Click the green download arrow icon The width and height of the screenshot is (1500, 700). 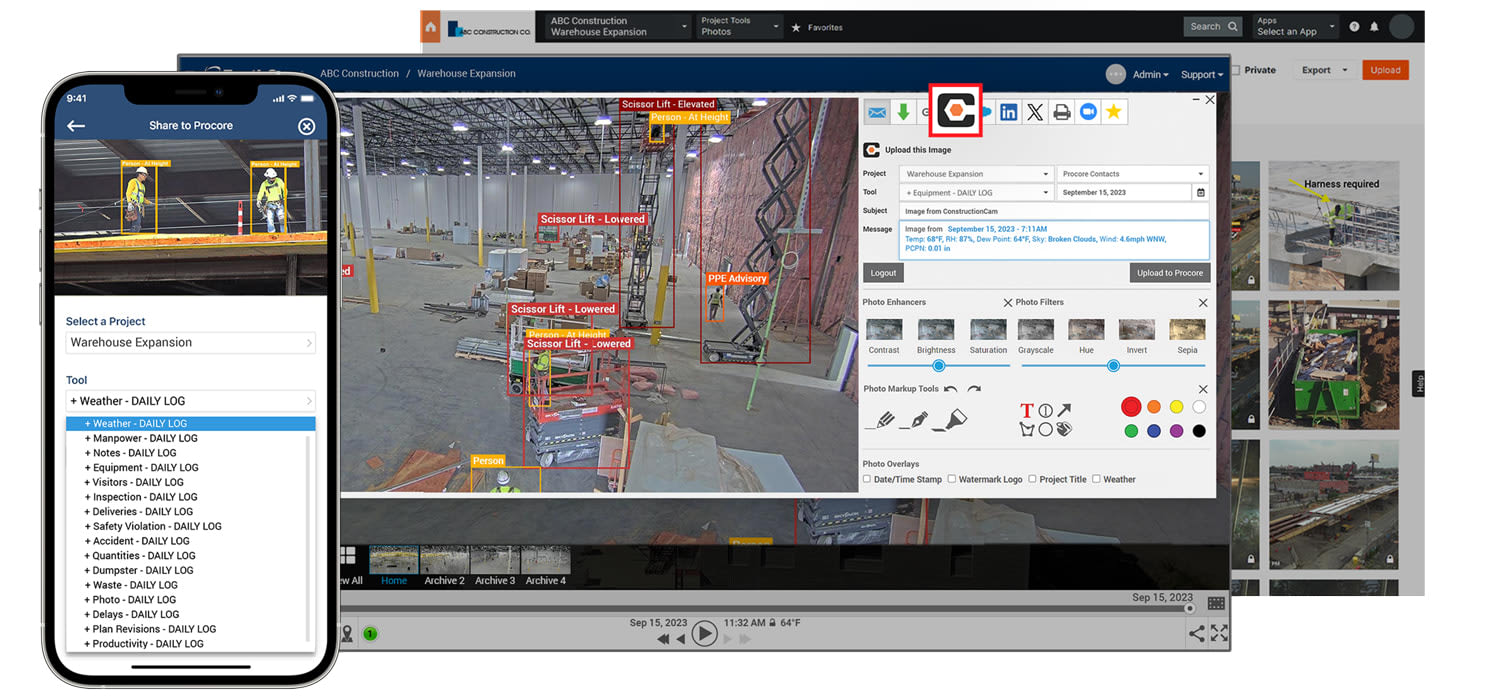click(x=903, y=112)
